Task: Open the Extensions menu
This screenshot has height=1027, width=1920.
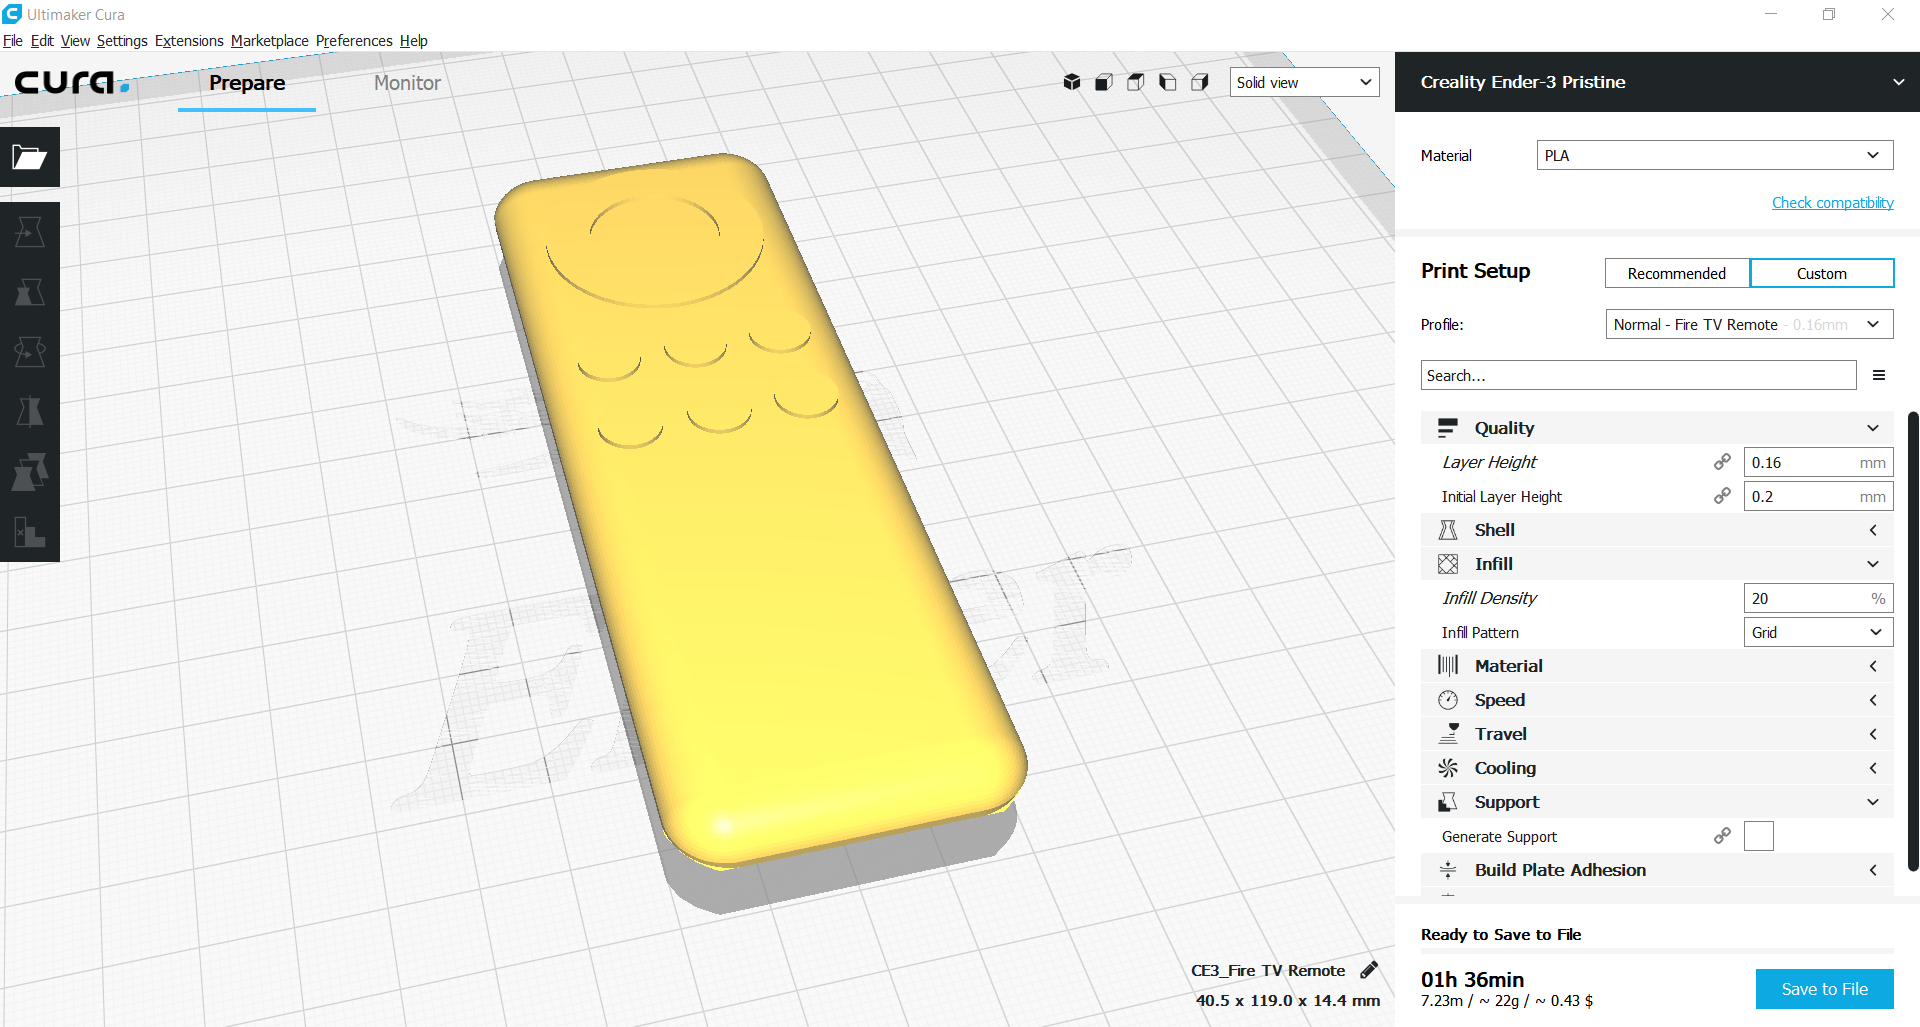Action: pyautogui.click(x=189, y=41)
